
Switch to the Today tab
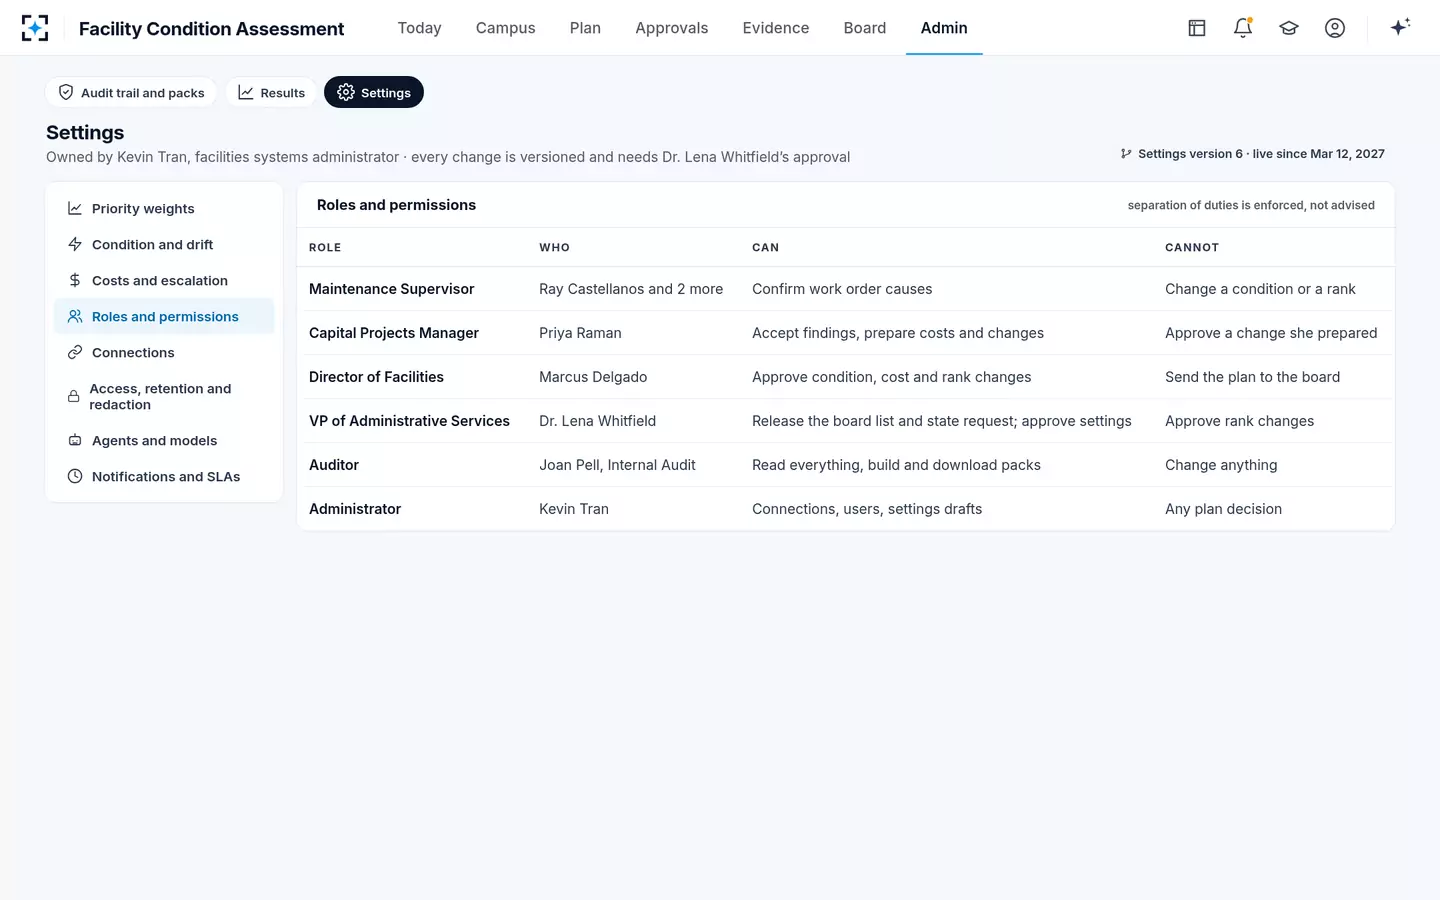[x=419, y=28]
